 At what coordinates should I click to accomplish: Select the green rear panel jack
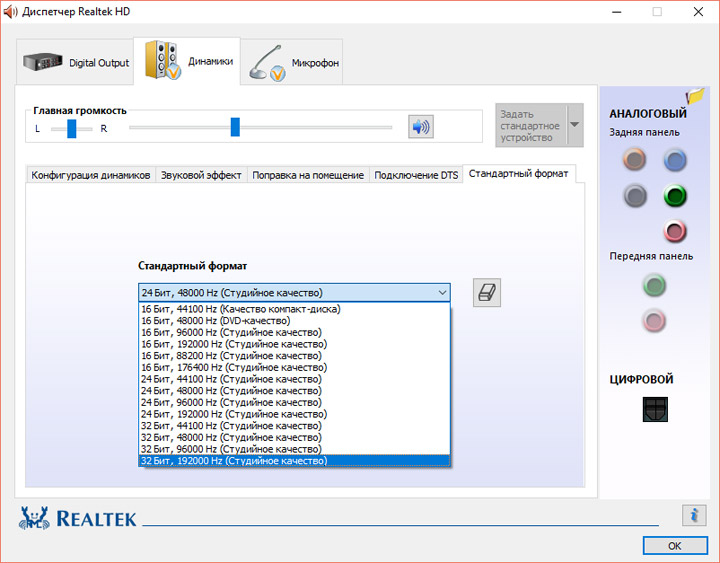tap(675, 196)
